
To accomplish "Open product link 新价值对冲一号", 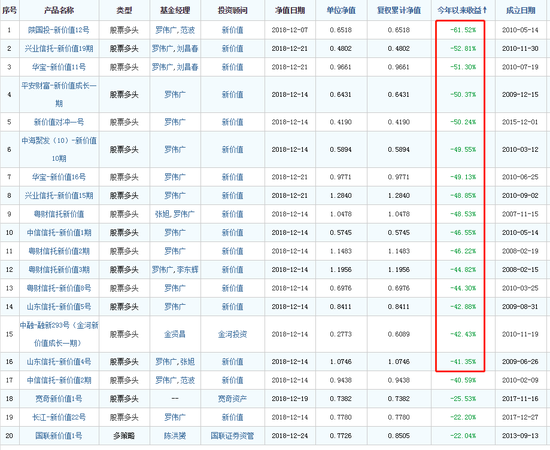I will click(59, 122).
